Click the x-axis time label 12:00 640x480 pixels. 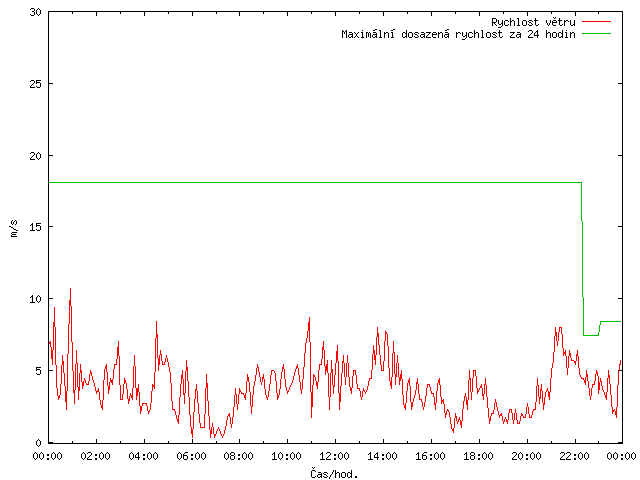pyautogui.click(x=334, y=456)
